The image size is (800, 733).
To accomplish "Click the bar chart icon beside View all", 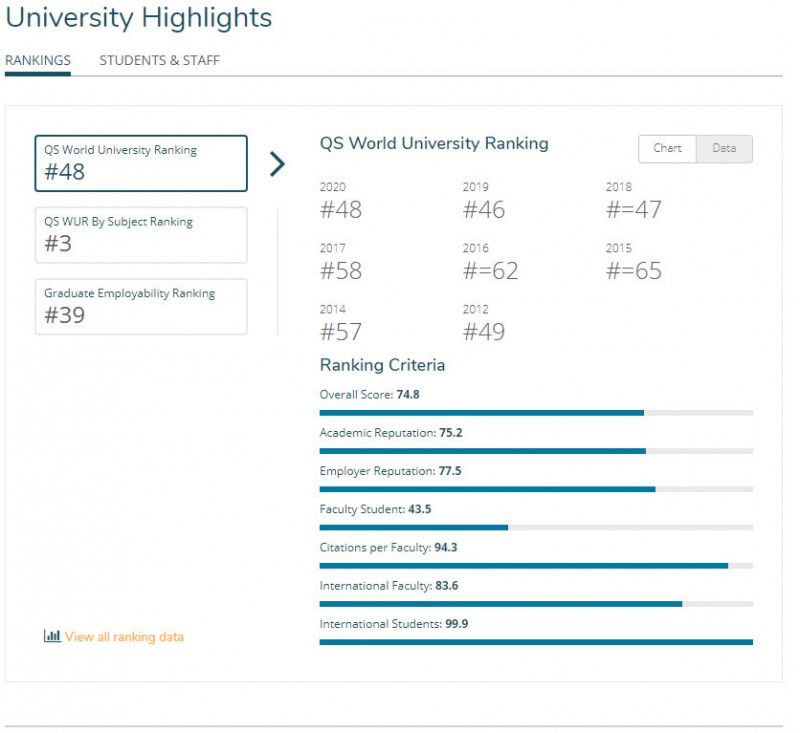I will [52, 636].
